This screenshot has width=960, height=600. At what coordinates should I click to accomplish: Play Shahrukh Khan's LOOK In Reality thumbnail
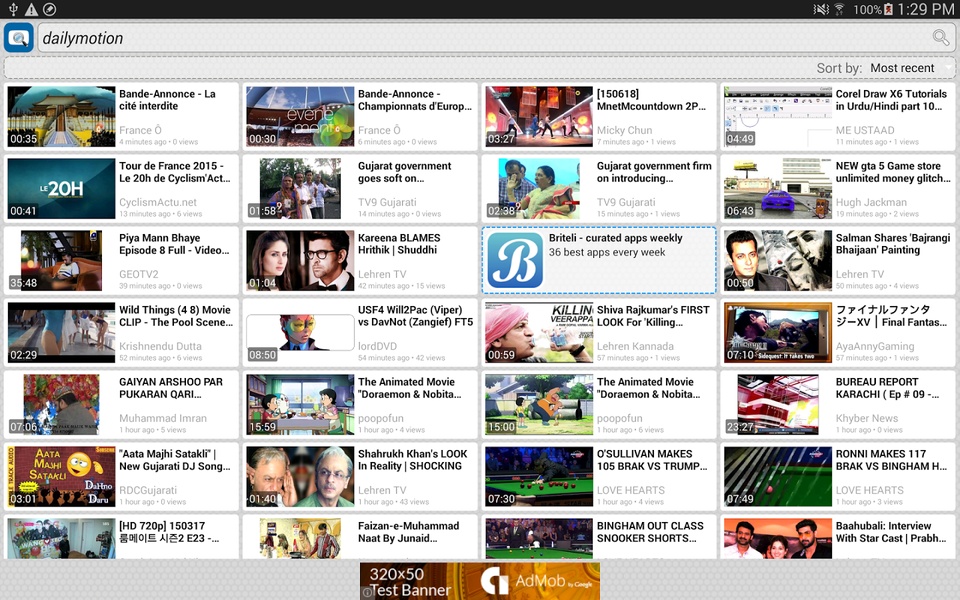click(x=300, y=476)
